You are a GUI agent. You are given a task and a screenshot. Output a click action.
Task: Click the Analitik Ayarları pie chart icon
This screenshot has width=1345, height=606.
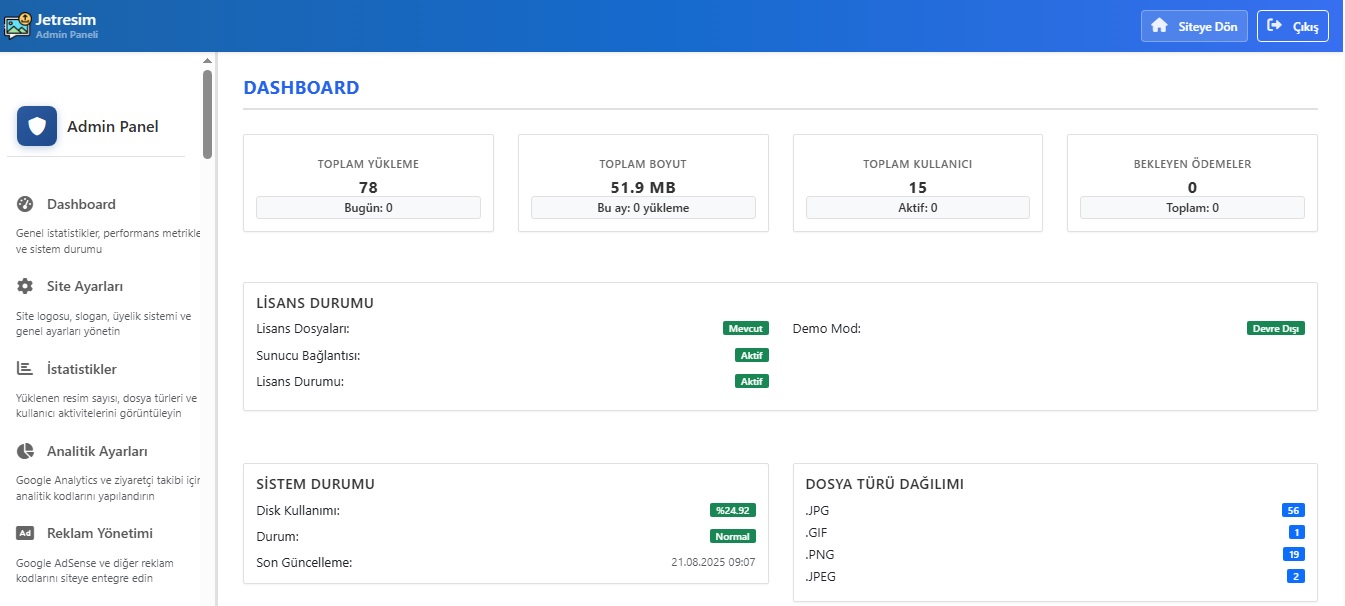26,451
